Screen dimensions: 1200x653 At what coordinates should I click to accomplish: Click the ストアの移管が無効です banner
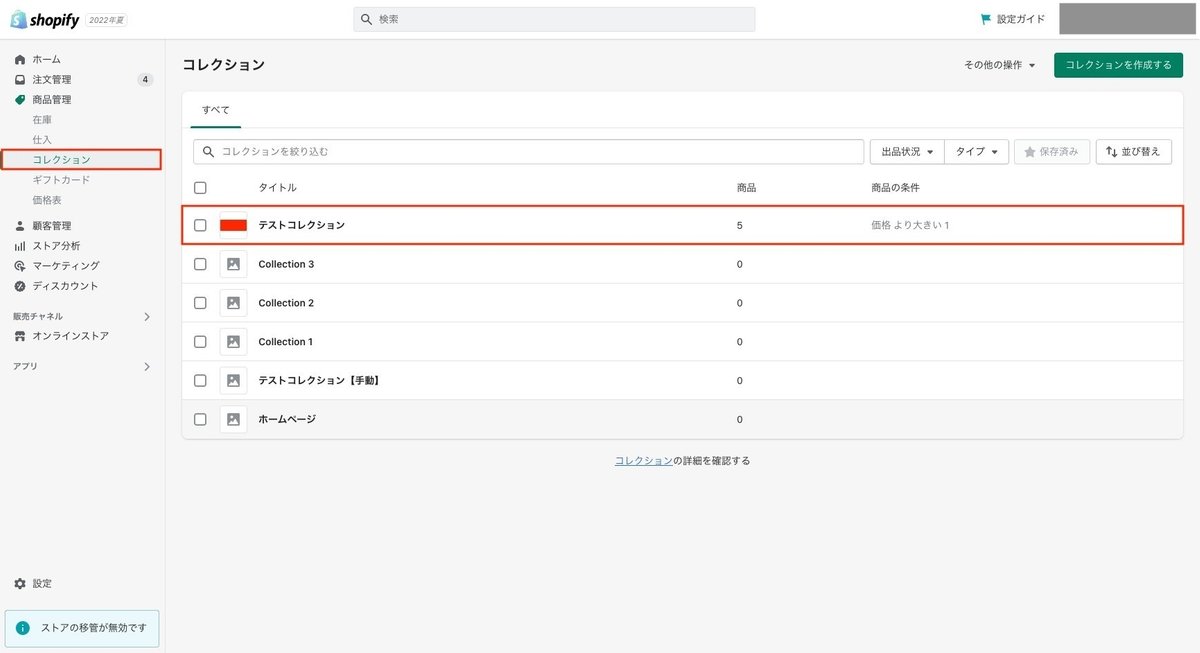coord(82,628)
